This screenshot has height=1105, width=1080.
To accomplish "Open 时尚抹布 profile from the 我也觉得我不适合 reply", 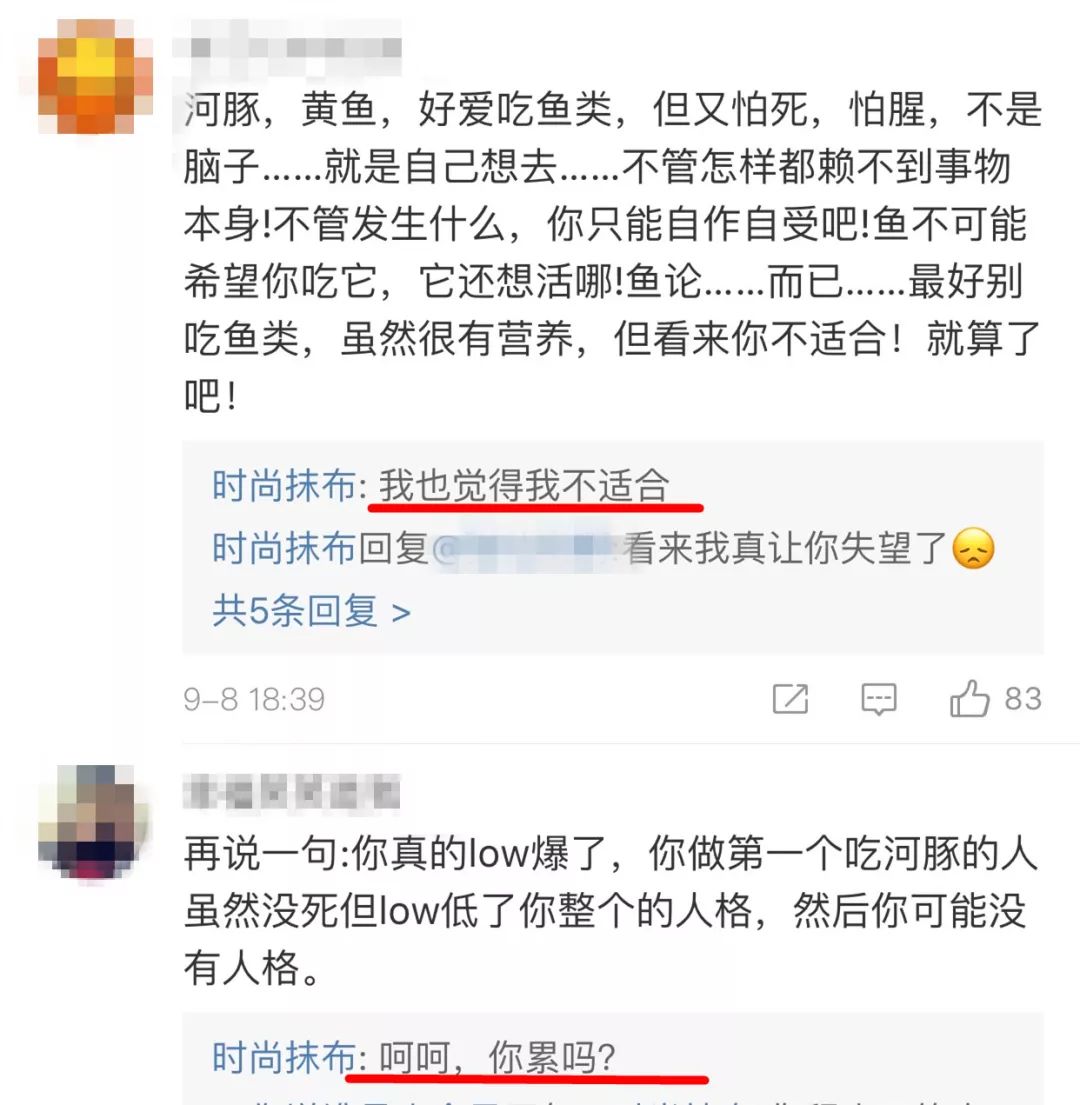I will [x=284, y=486].
